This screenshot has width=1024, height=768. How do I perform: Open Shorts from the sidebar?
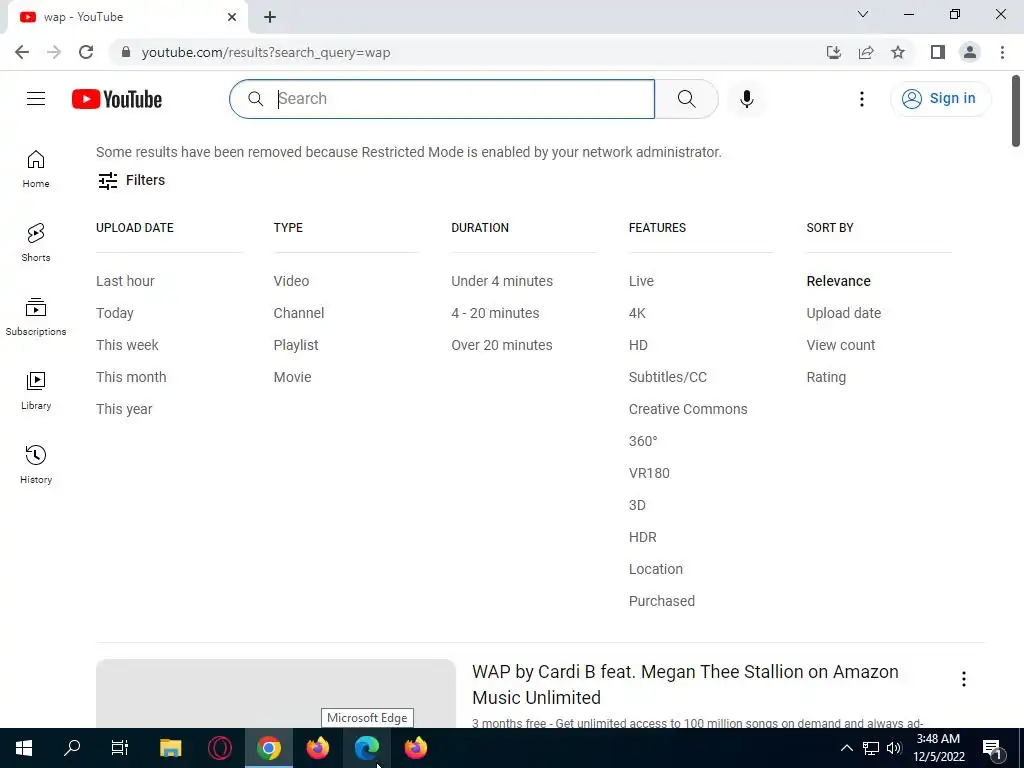(36, 242)
